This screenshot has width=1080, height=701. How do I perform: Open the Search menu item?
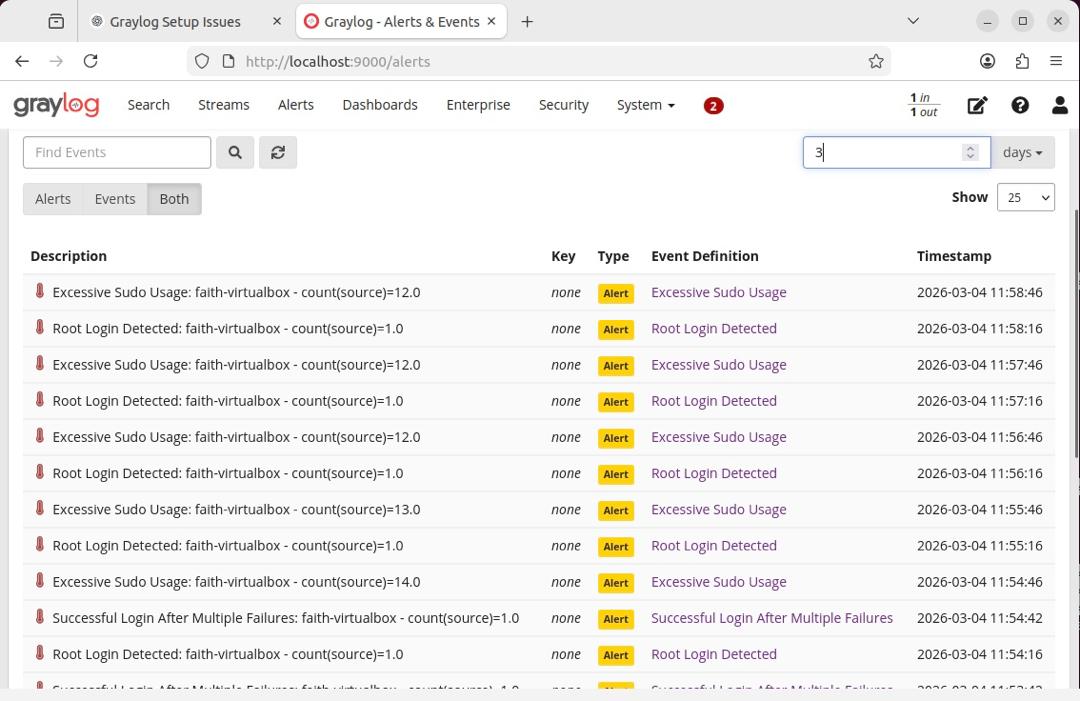[148, 105]
